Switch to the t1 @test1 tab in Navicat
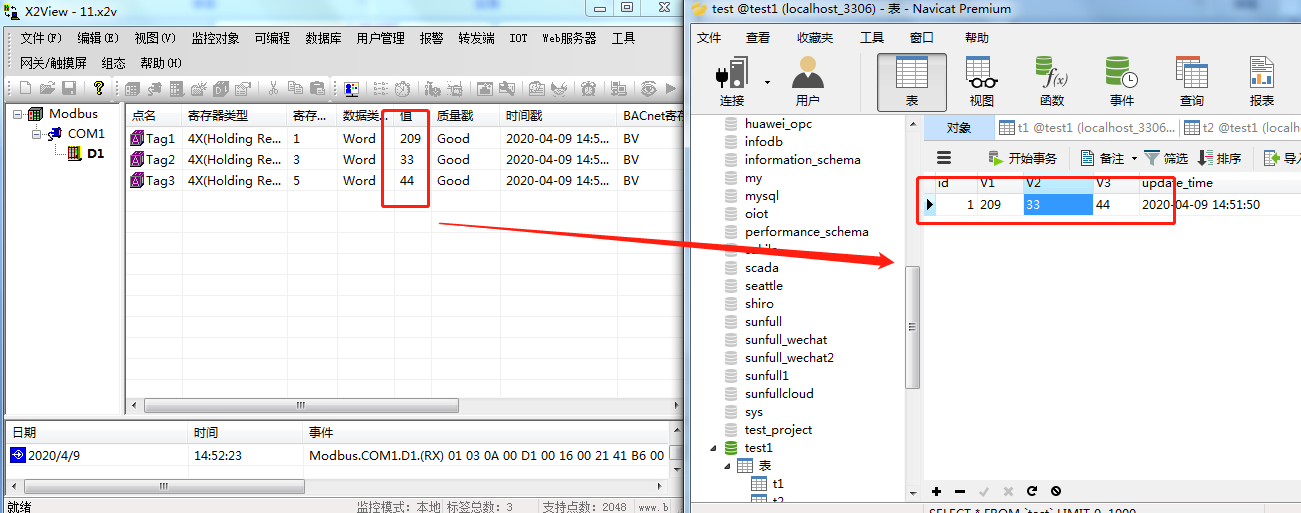This screenshot has height=513, width=1301. point(1087,128)
